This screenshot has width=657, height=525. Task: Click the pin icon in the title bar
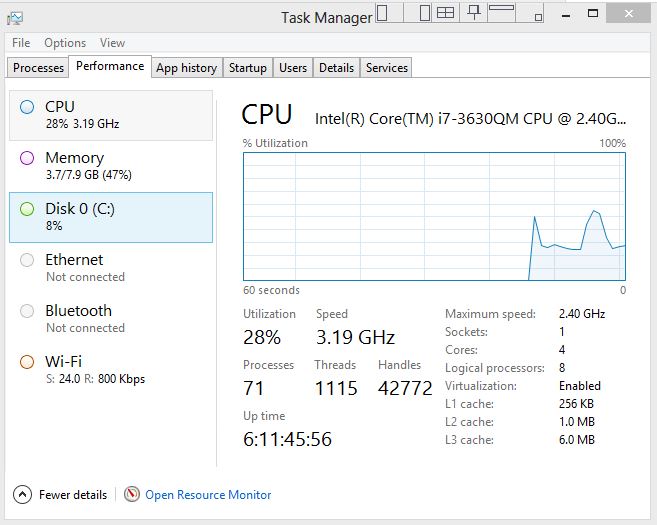(474, 12)
